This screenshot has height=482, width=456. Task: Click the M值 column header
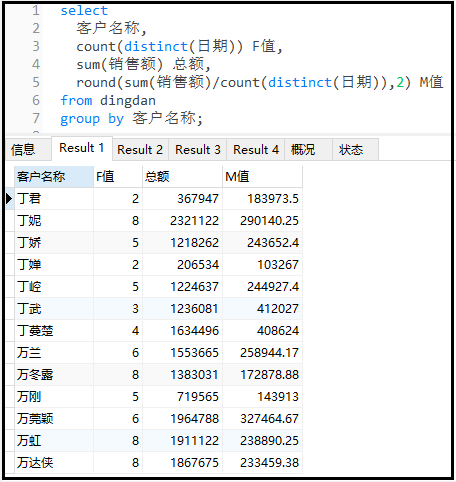pos(262,177)
